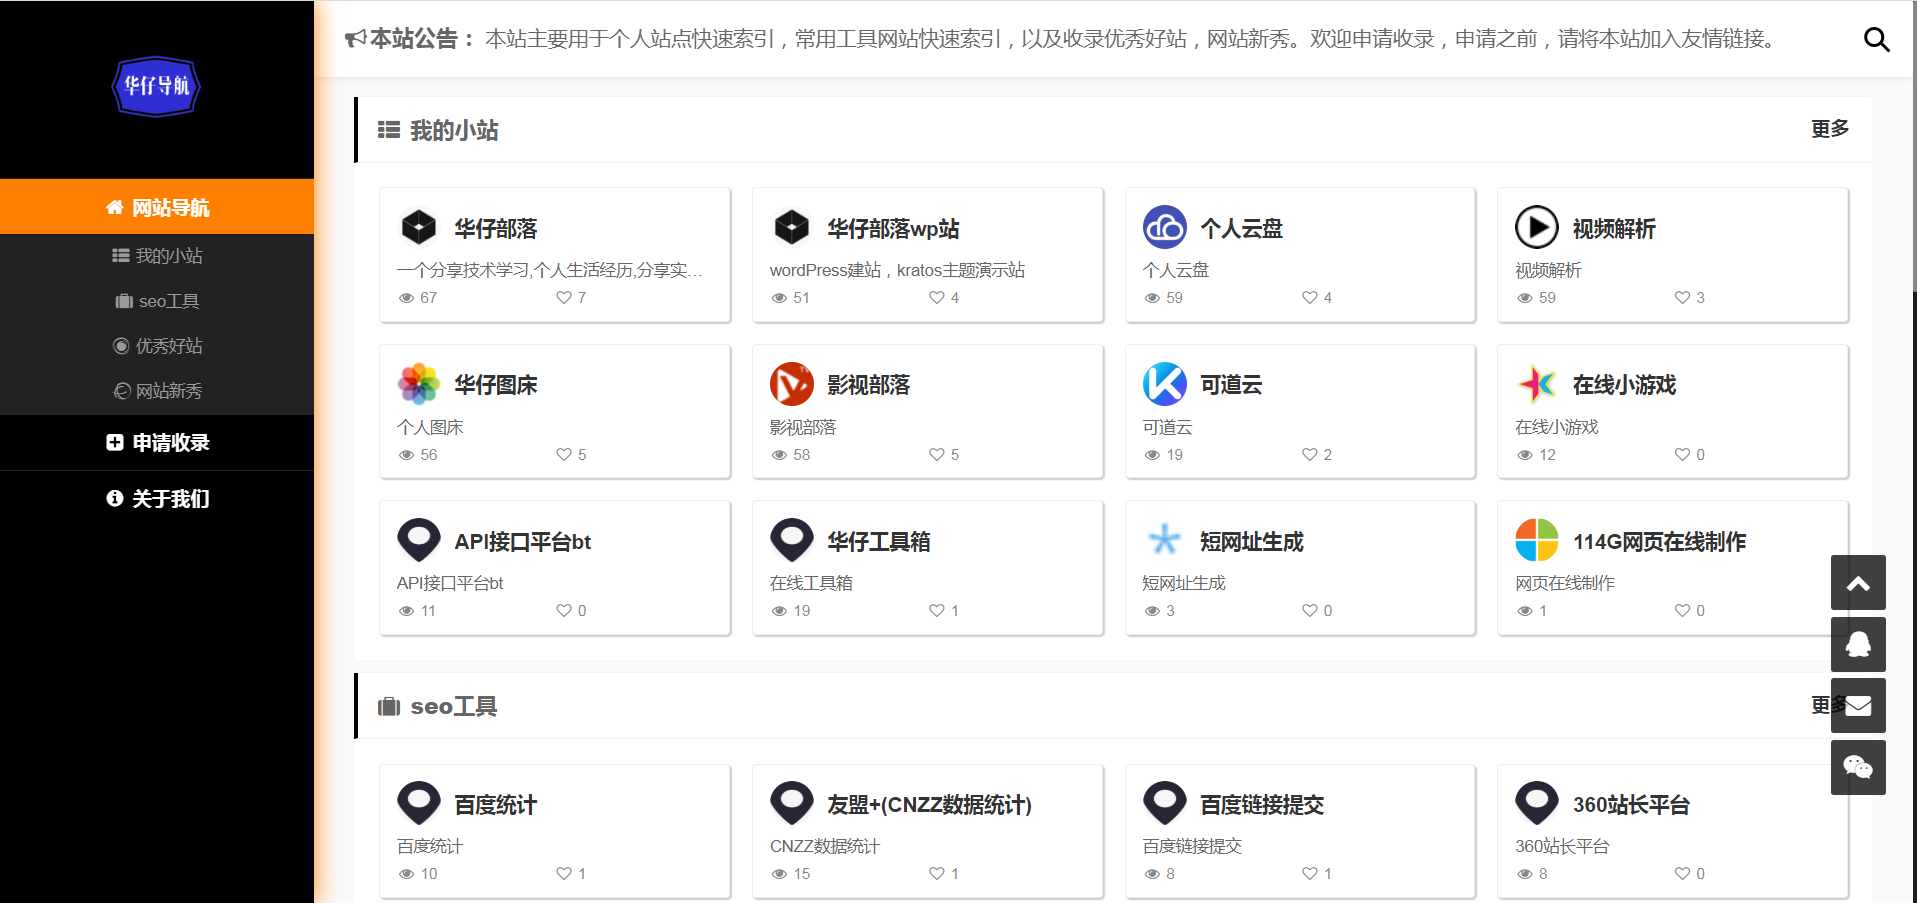1917x903 pixels.
Task: Click the 华仔部落wp站 hexagon icon
Action: click(792, 228)
